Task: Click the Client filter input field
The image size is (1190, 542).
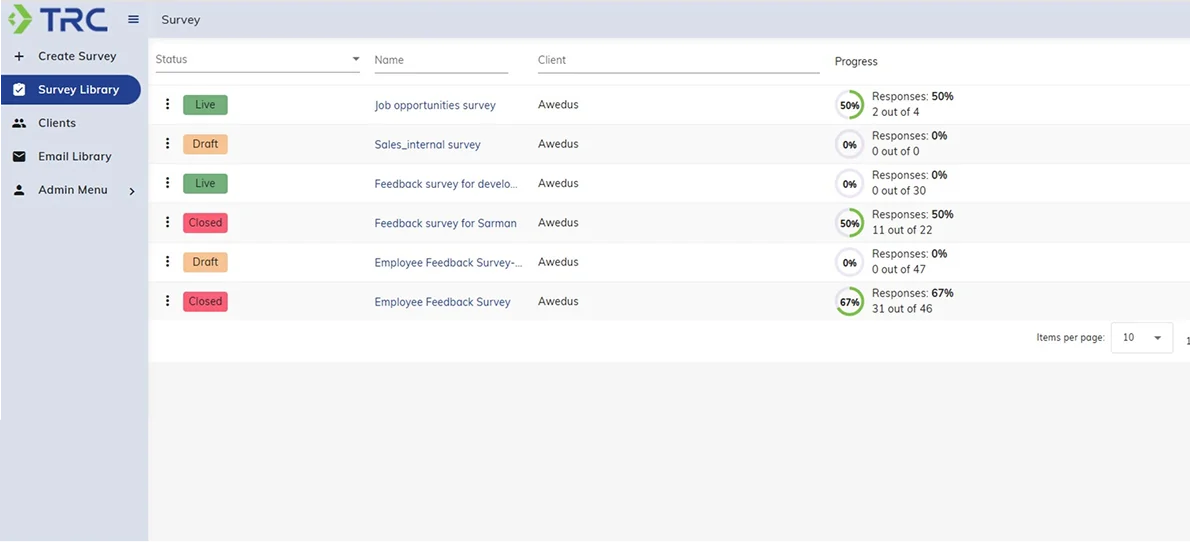Action: click(678, 60)
